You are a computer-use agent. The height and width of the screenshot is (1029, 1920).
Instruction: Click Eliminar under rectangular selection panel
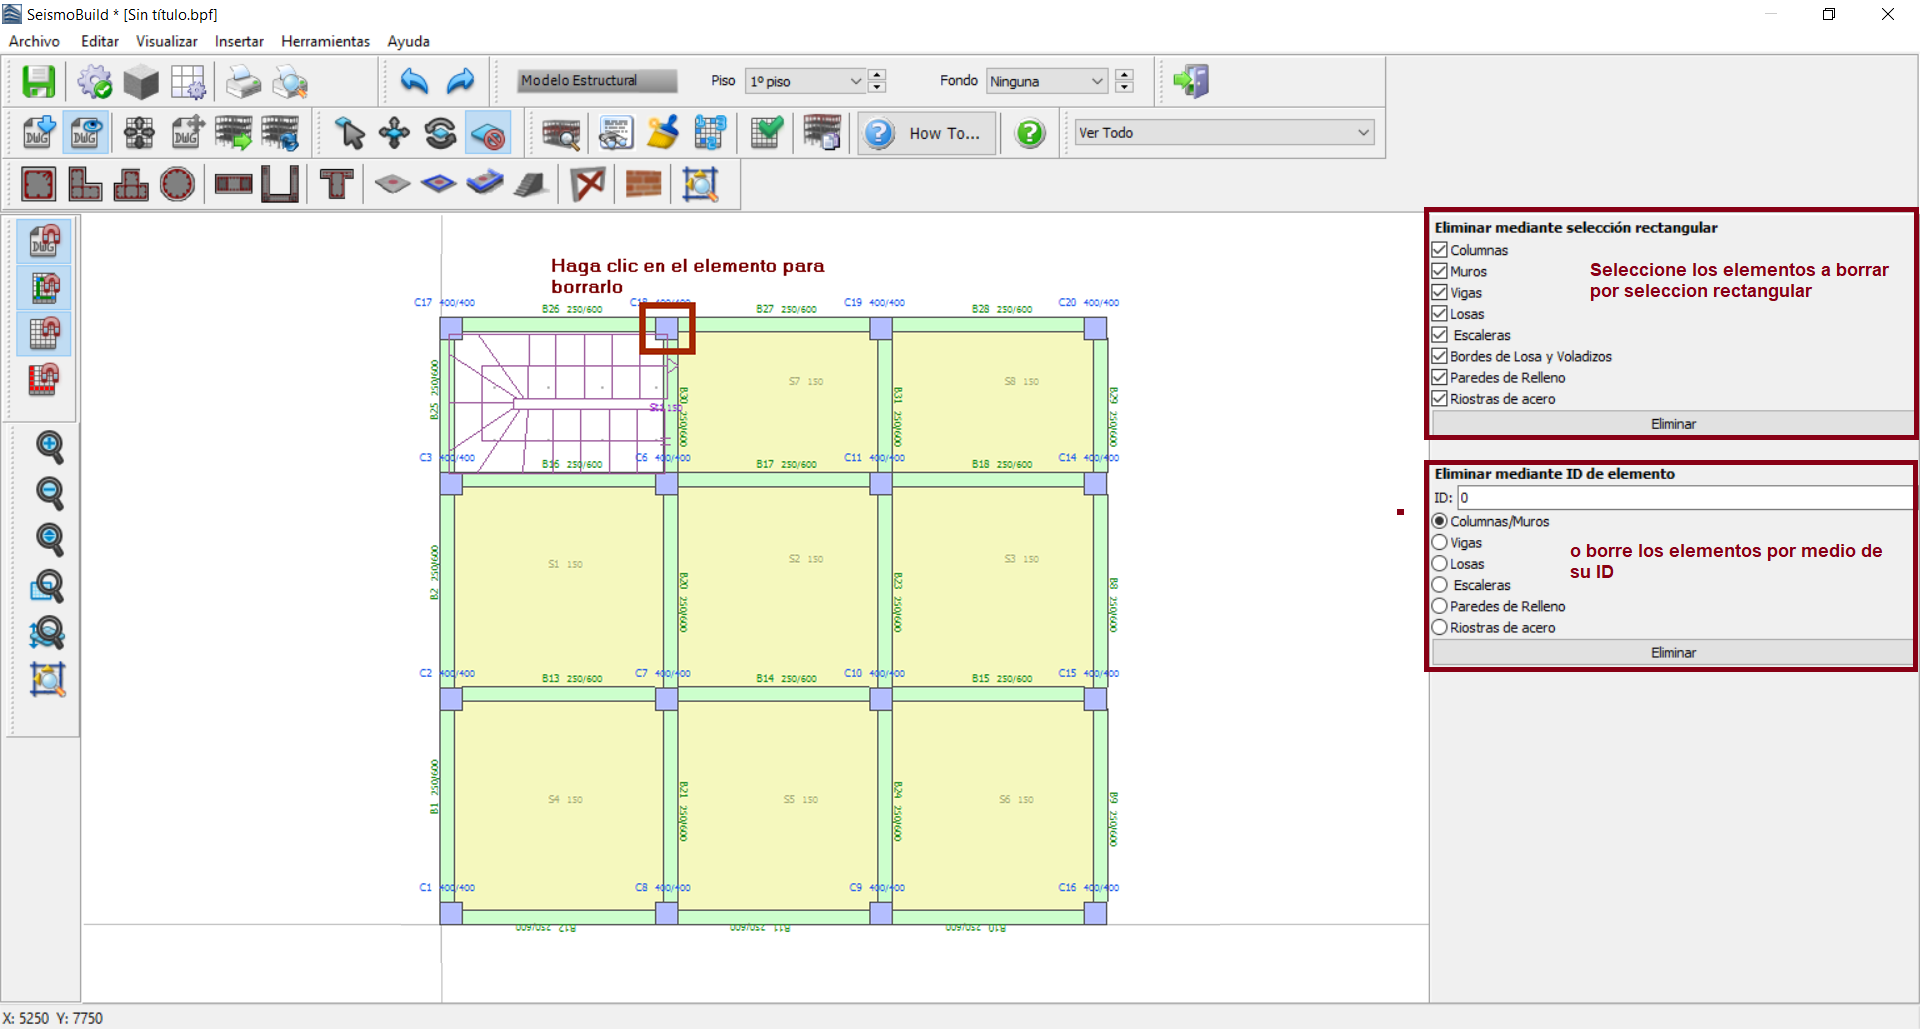pos(1672,424)
